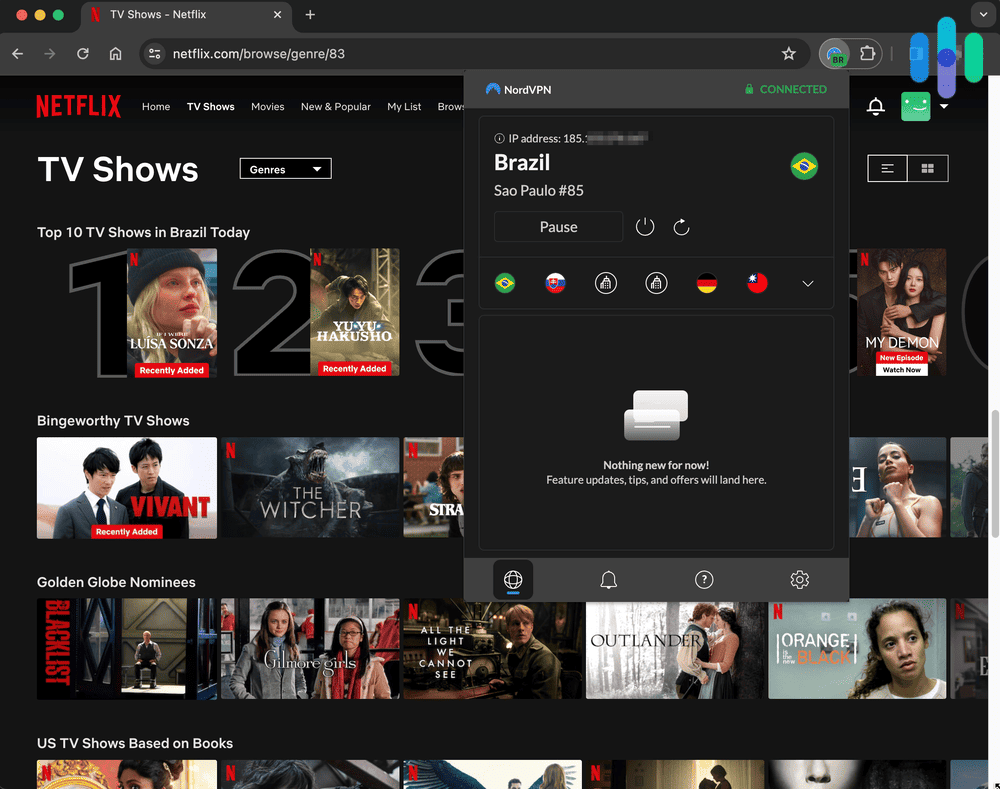Open NordVPN notifications bell
Image resolution: width=1000 pixels, height=789 pixels.
click(608, 579)
